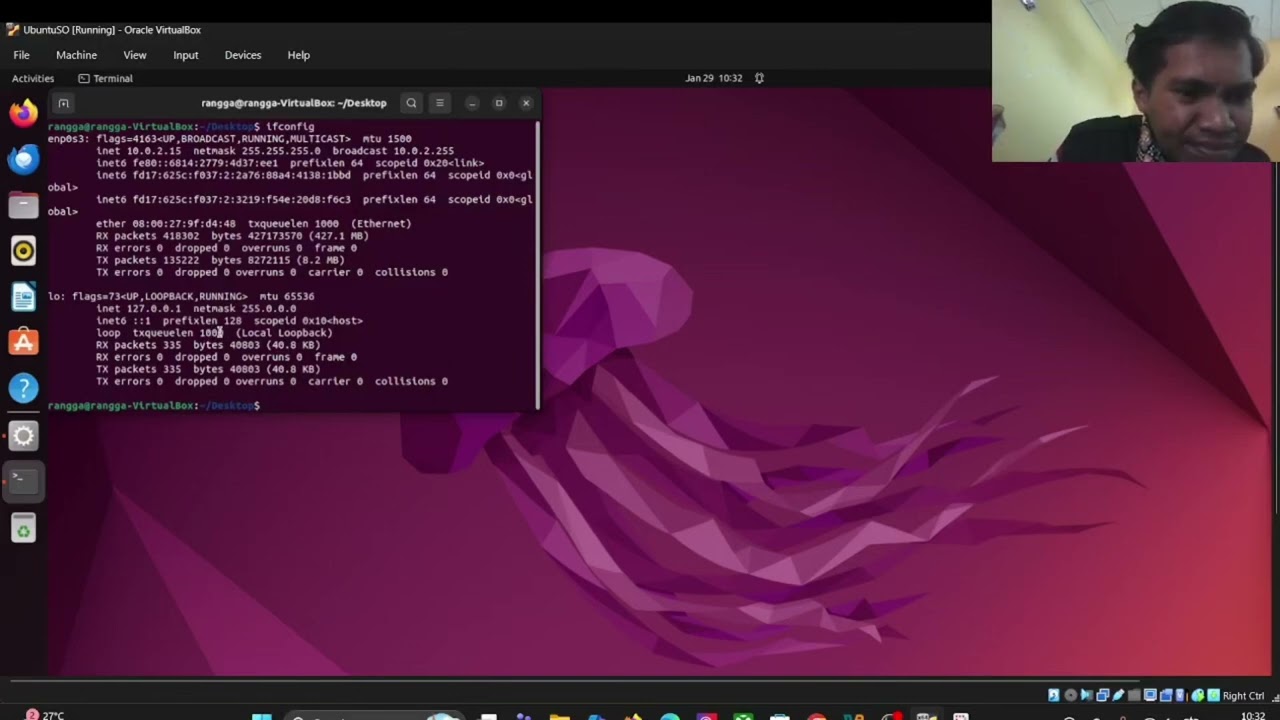Click the "inet 10.0.2.15" address text

(x=139, y=151)
